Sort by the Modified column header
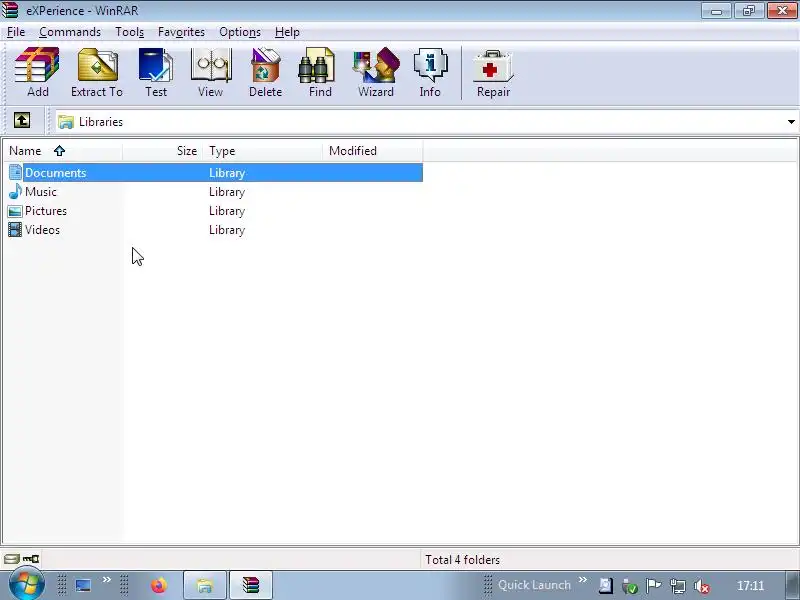 pos(373,151)
